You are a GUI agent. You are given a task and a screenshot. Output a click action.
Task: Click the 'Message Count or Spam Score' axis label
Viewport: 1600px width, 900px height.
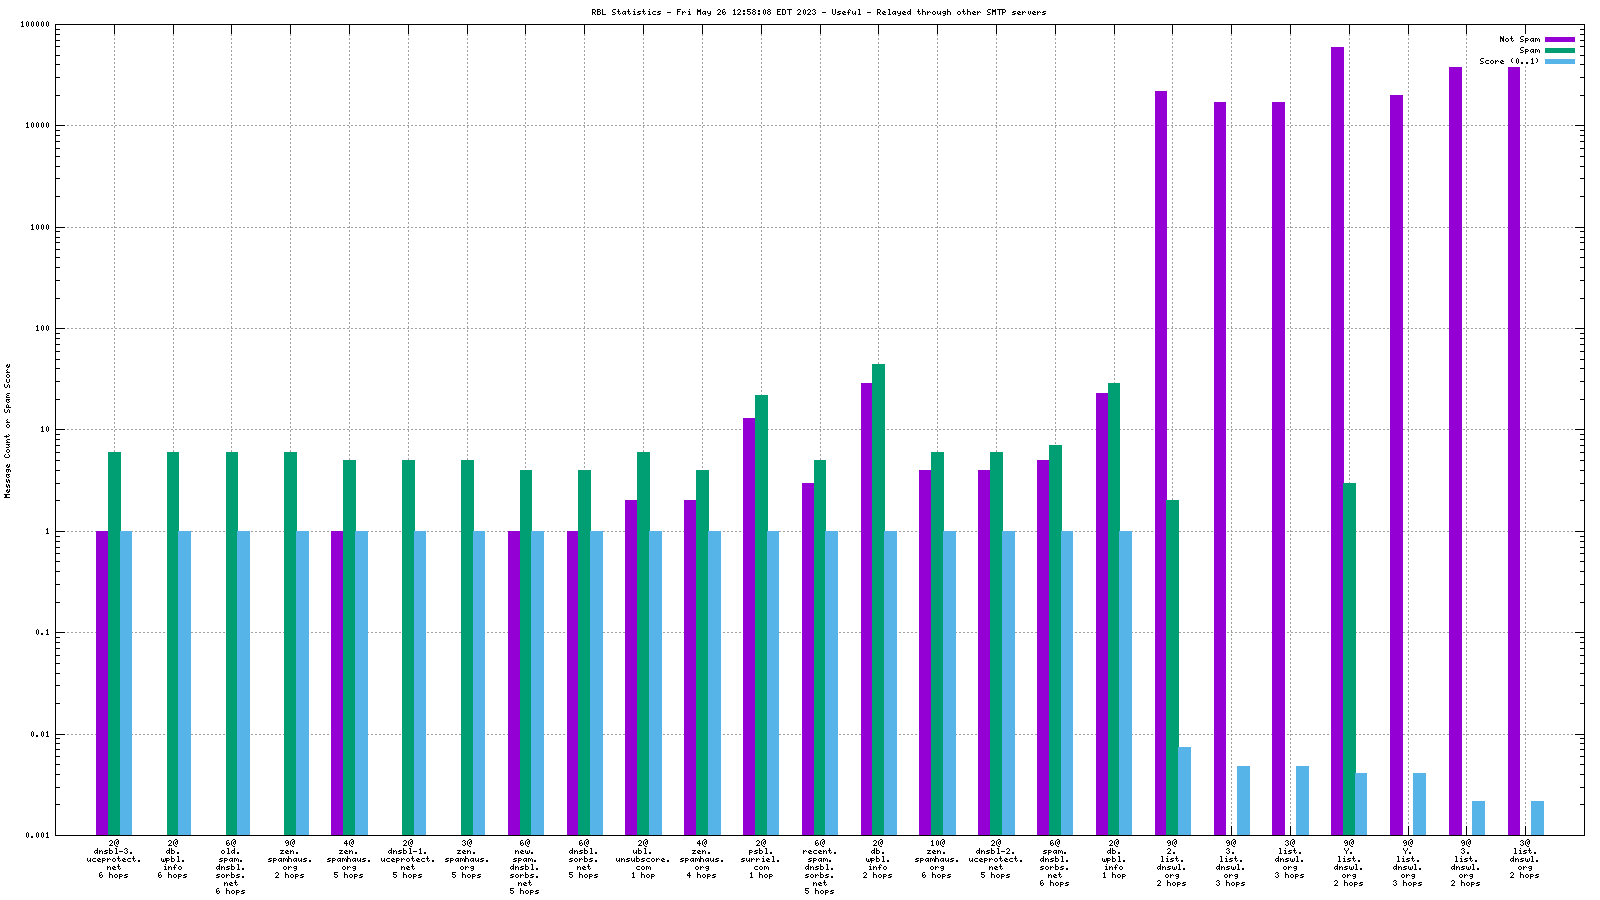pyautogui.click(x=8, y=430)
